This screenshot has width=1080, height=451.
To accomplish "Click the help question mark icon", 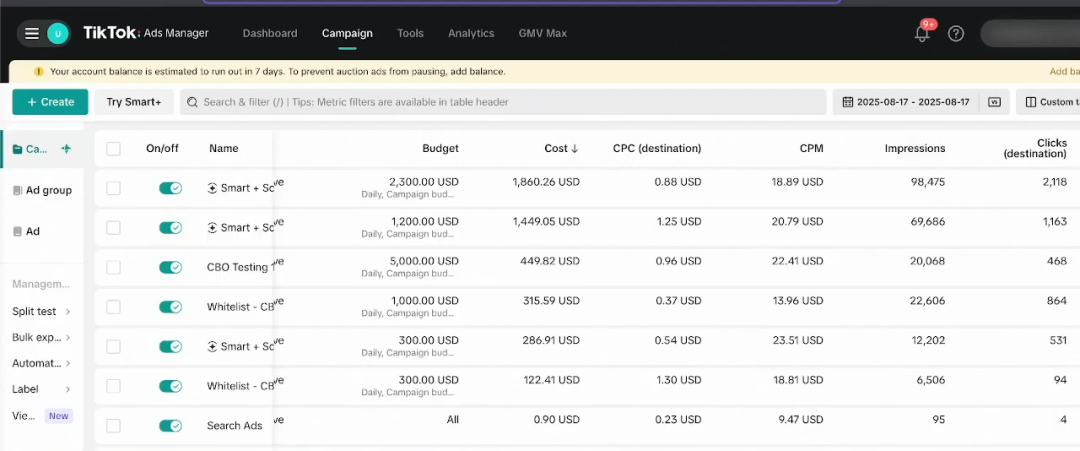I will tap(956, 34).
